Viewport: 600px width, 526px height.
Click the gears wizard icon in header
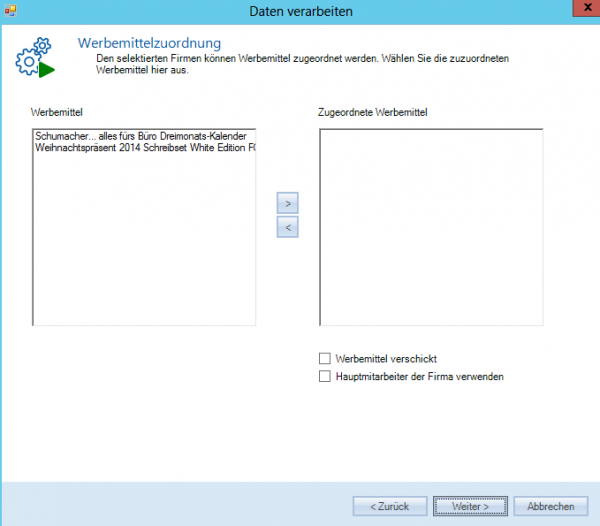tap(35, 61)
